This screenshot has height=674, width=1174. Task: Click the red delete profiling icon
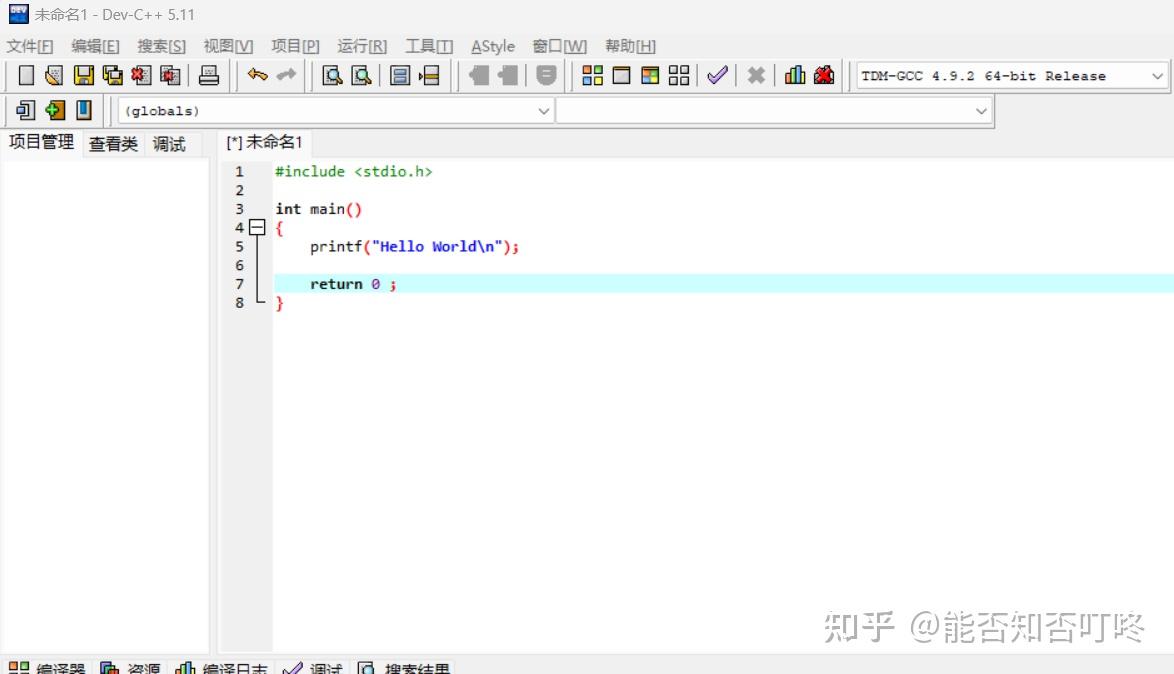click(x=822, y=75)
